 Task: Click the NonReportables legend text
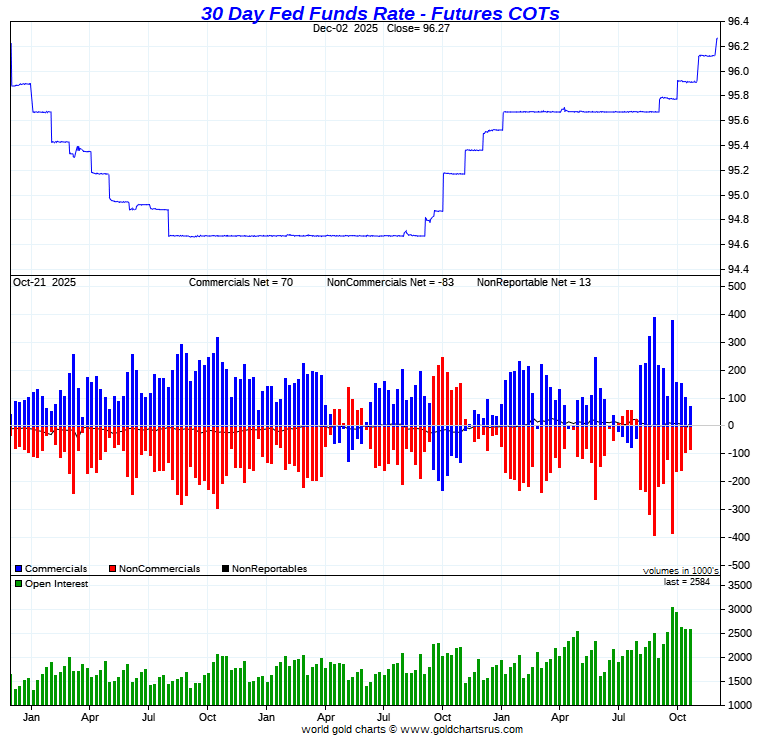coord(270,569)
